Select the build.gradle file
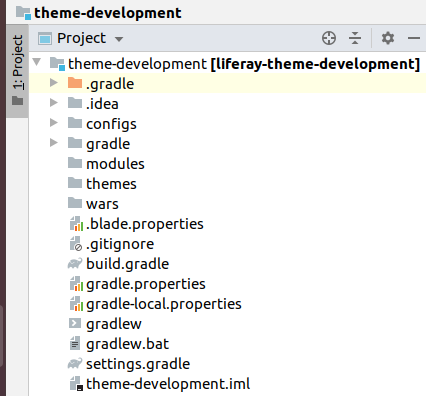Viewport: 426px width, 396px height. tap(128, 264)
